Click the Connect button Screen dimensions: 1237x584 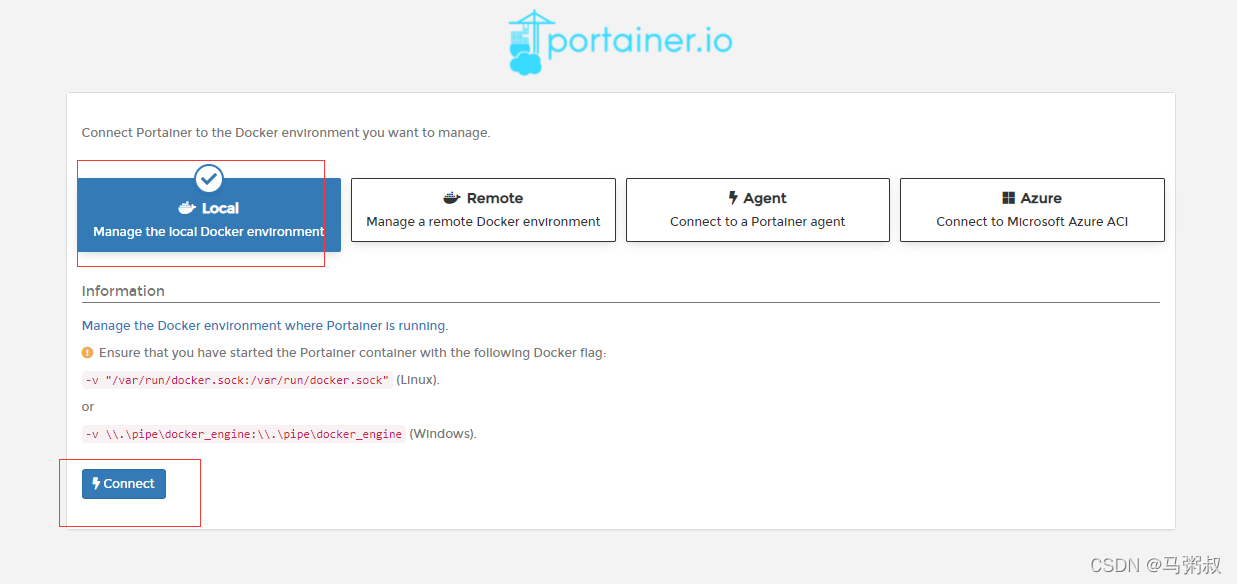pos(124,484)
